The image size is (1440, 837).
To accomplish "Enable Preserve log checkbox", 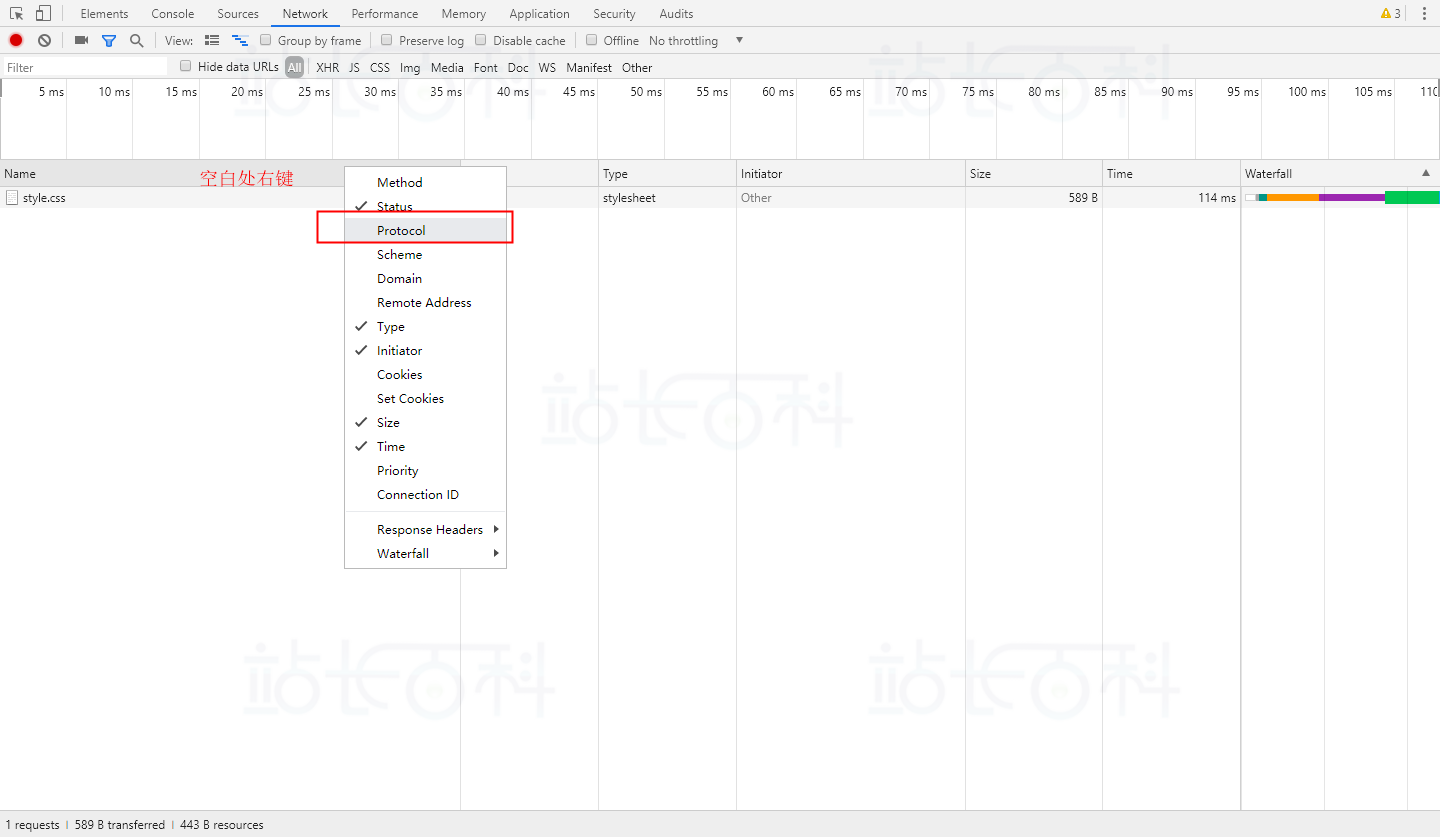I will point(387,40).
